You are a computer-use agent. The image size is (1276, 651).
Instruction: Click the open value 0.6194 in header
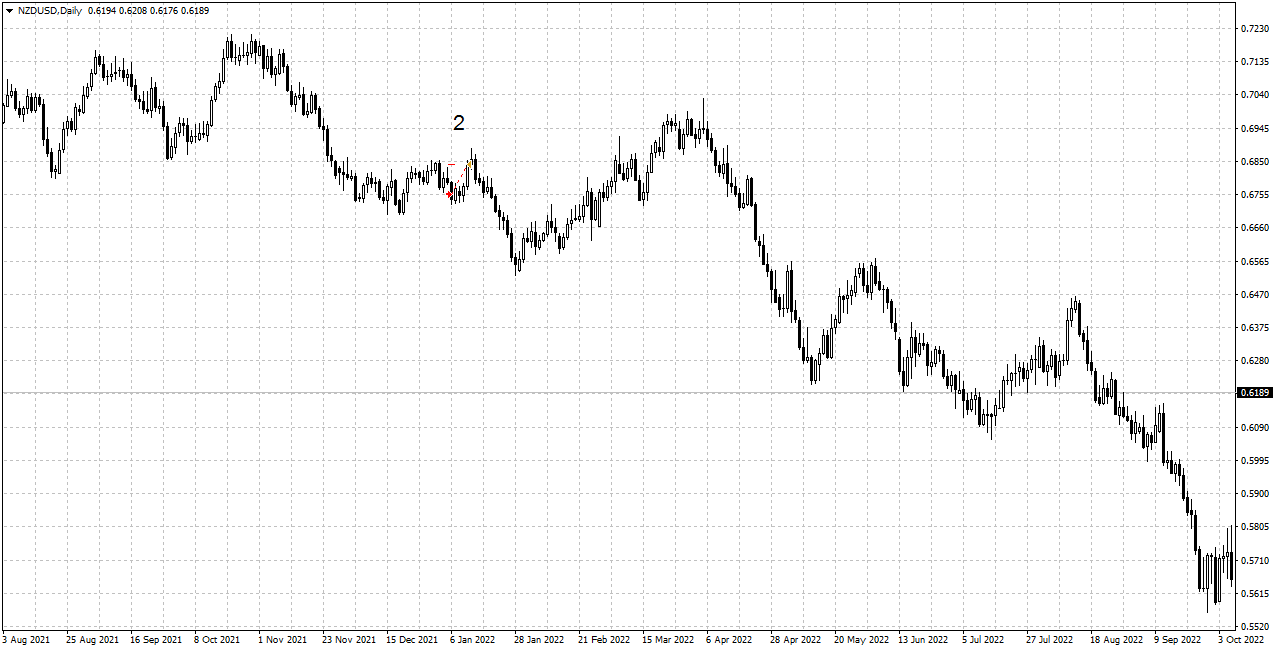(102, 9)
